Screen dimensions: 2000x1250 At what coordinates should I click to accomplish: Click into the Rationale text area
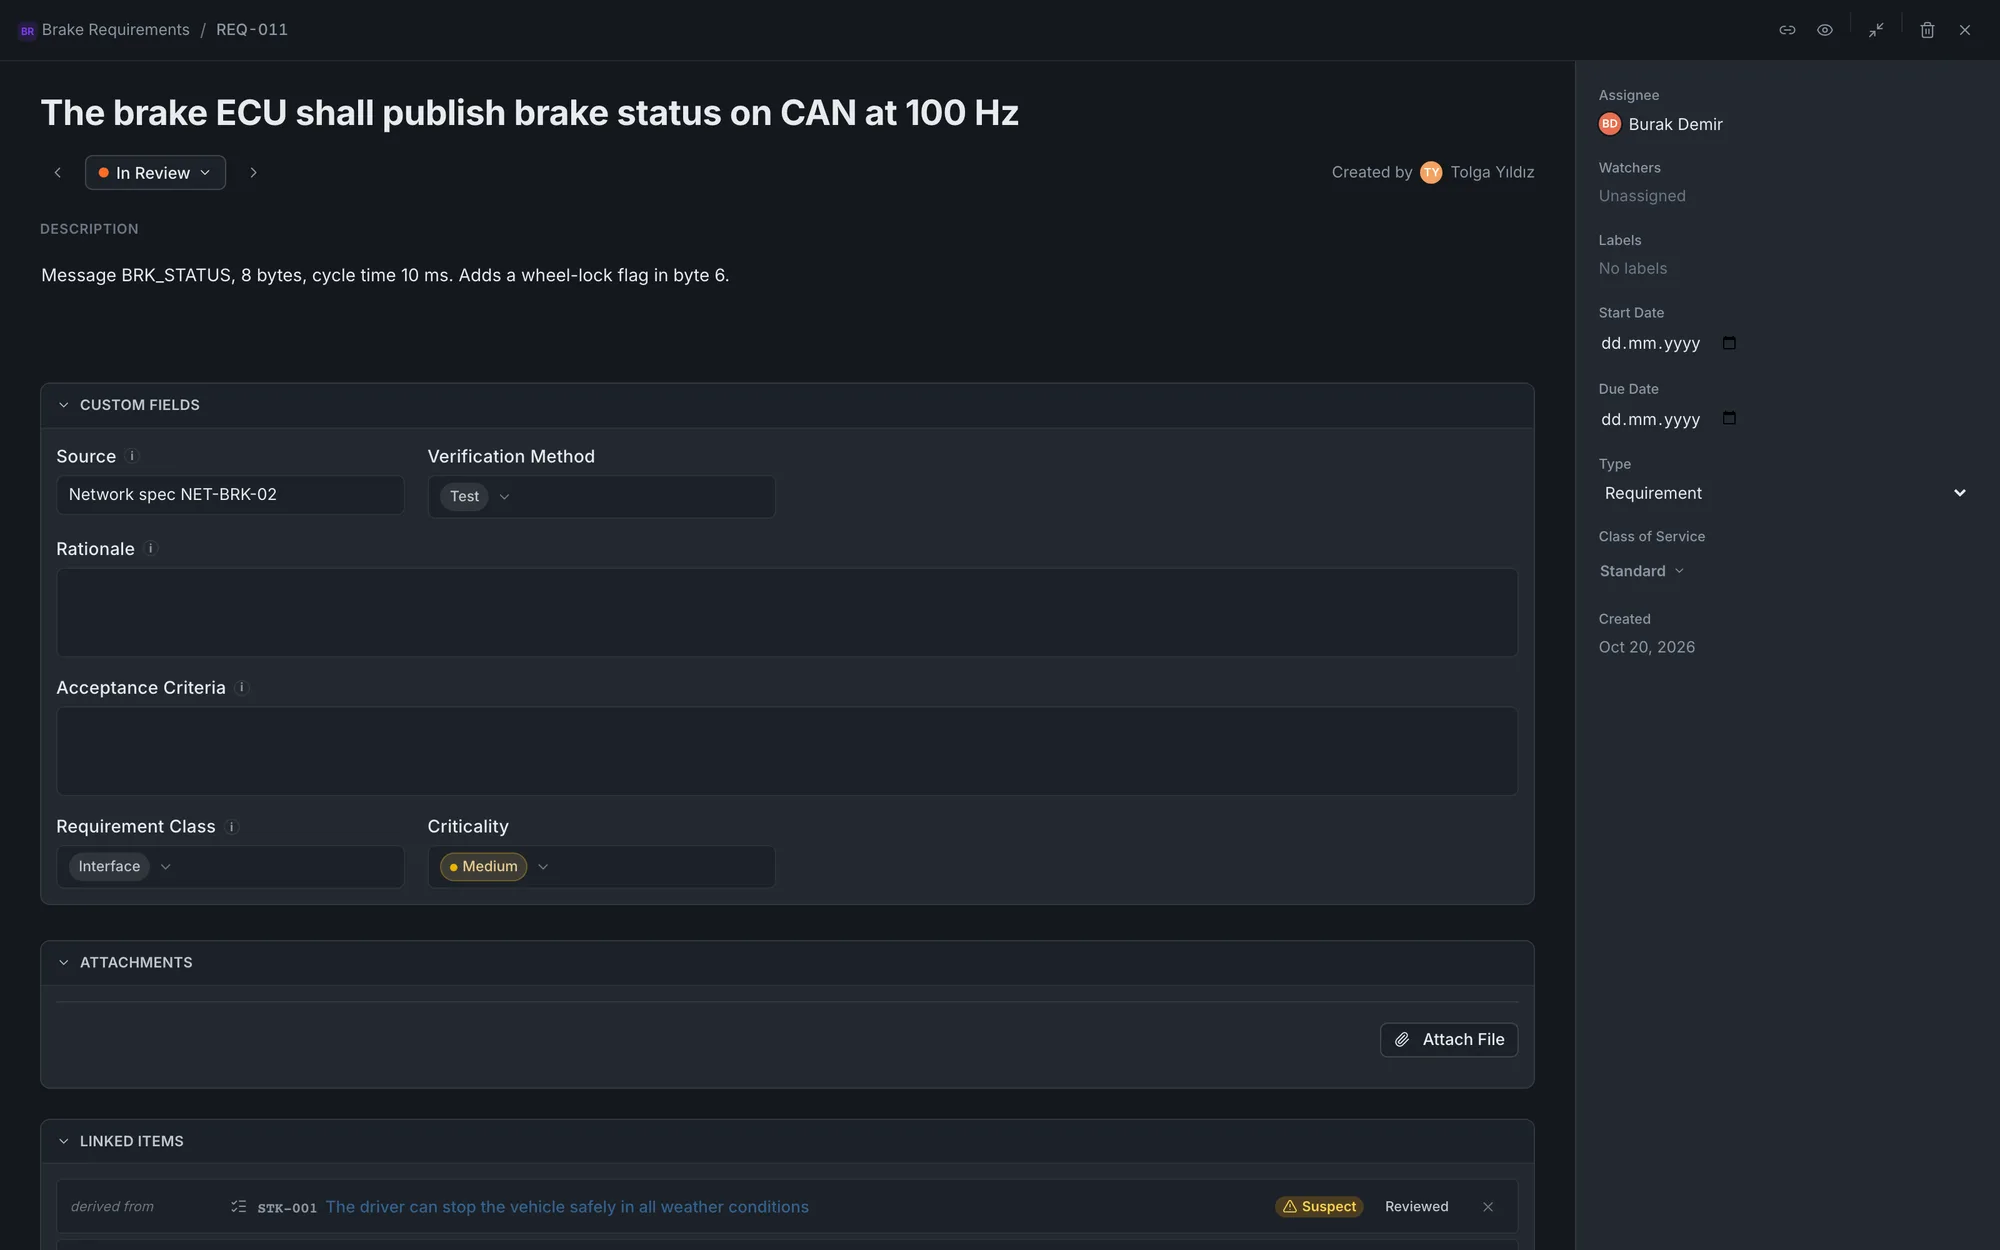787,613
